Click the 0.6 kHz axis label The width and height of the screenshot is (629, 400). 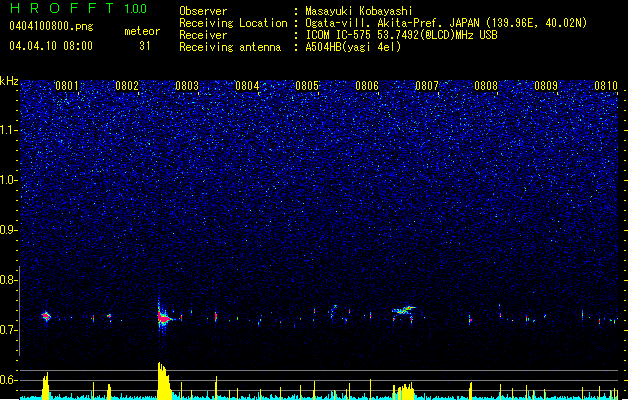[x=8, y=380]
